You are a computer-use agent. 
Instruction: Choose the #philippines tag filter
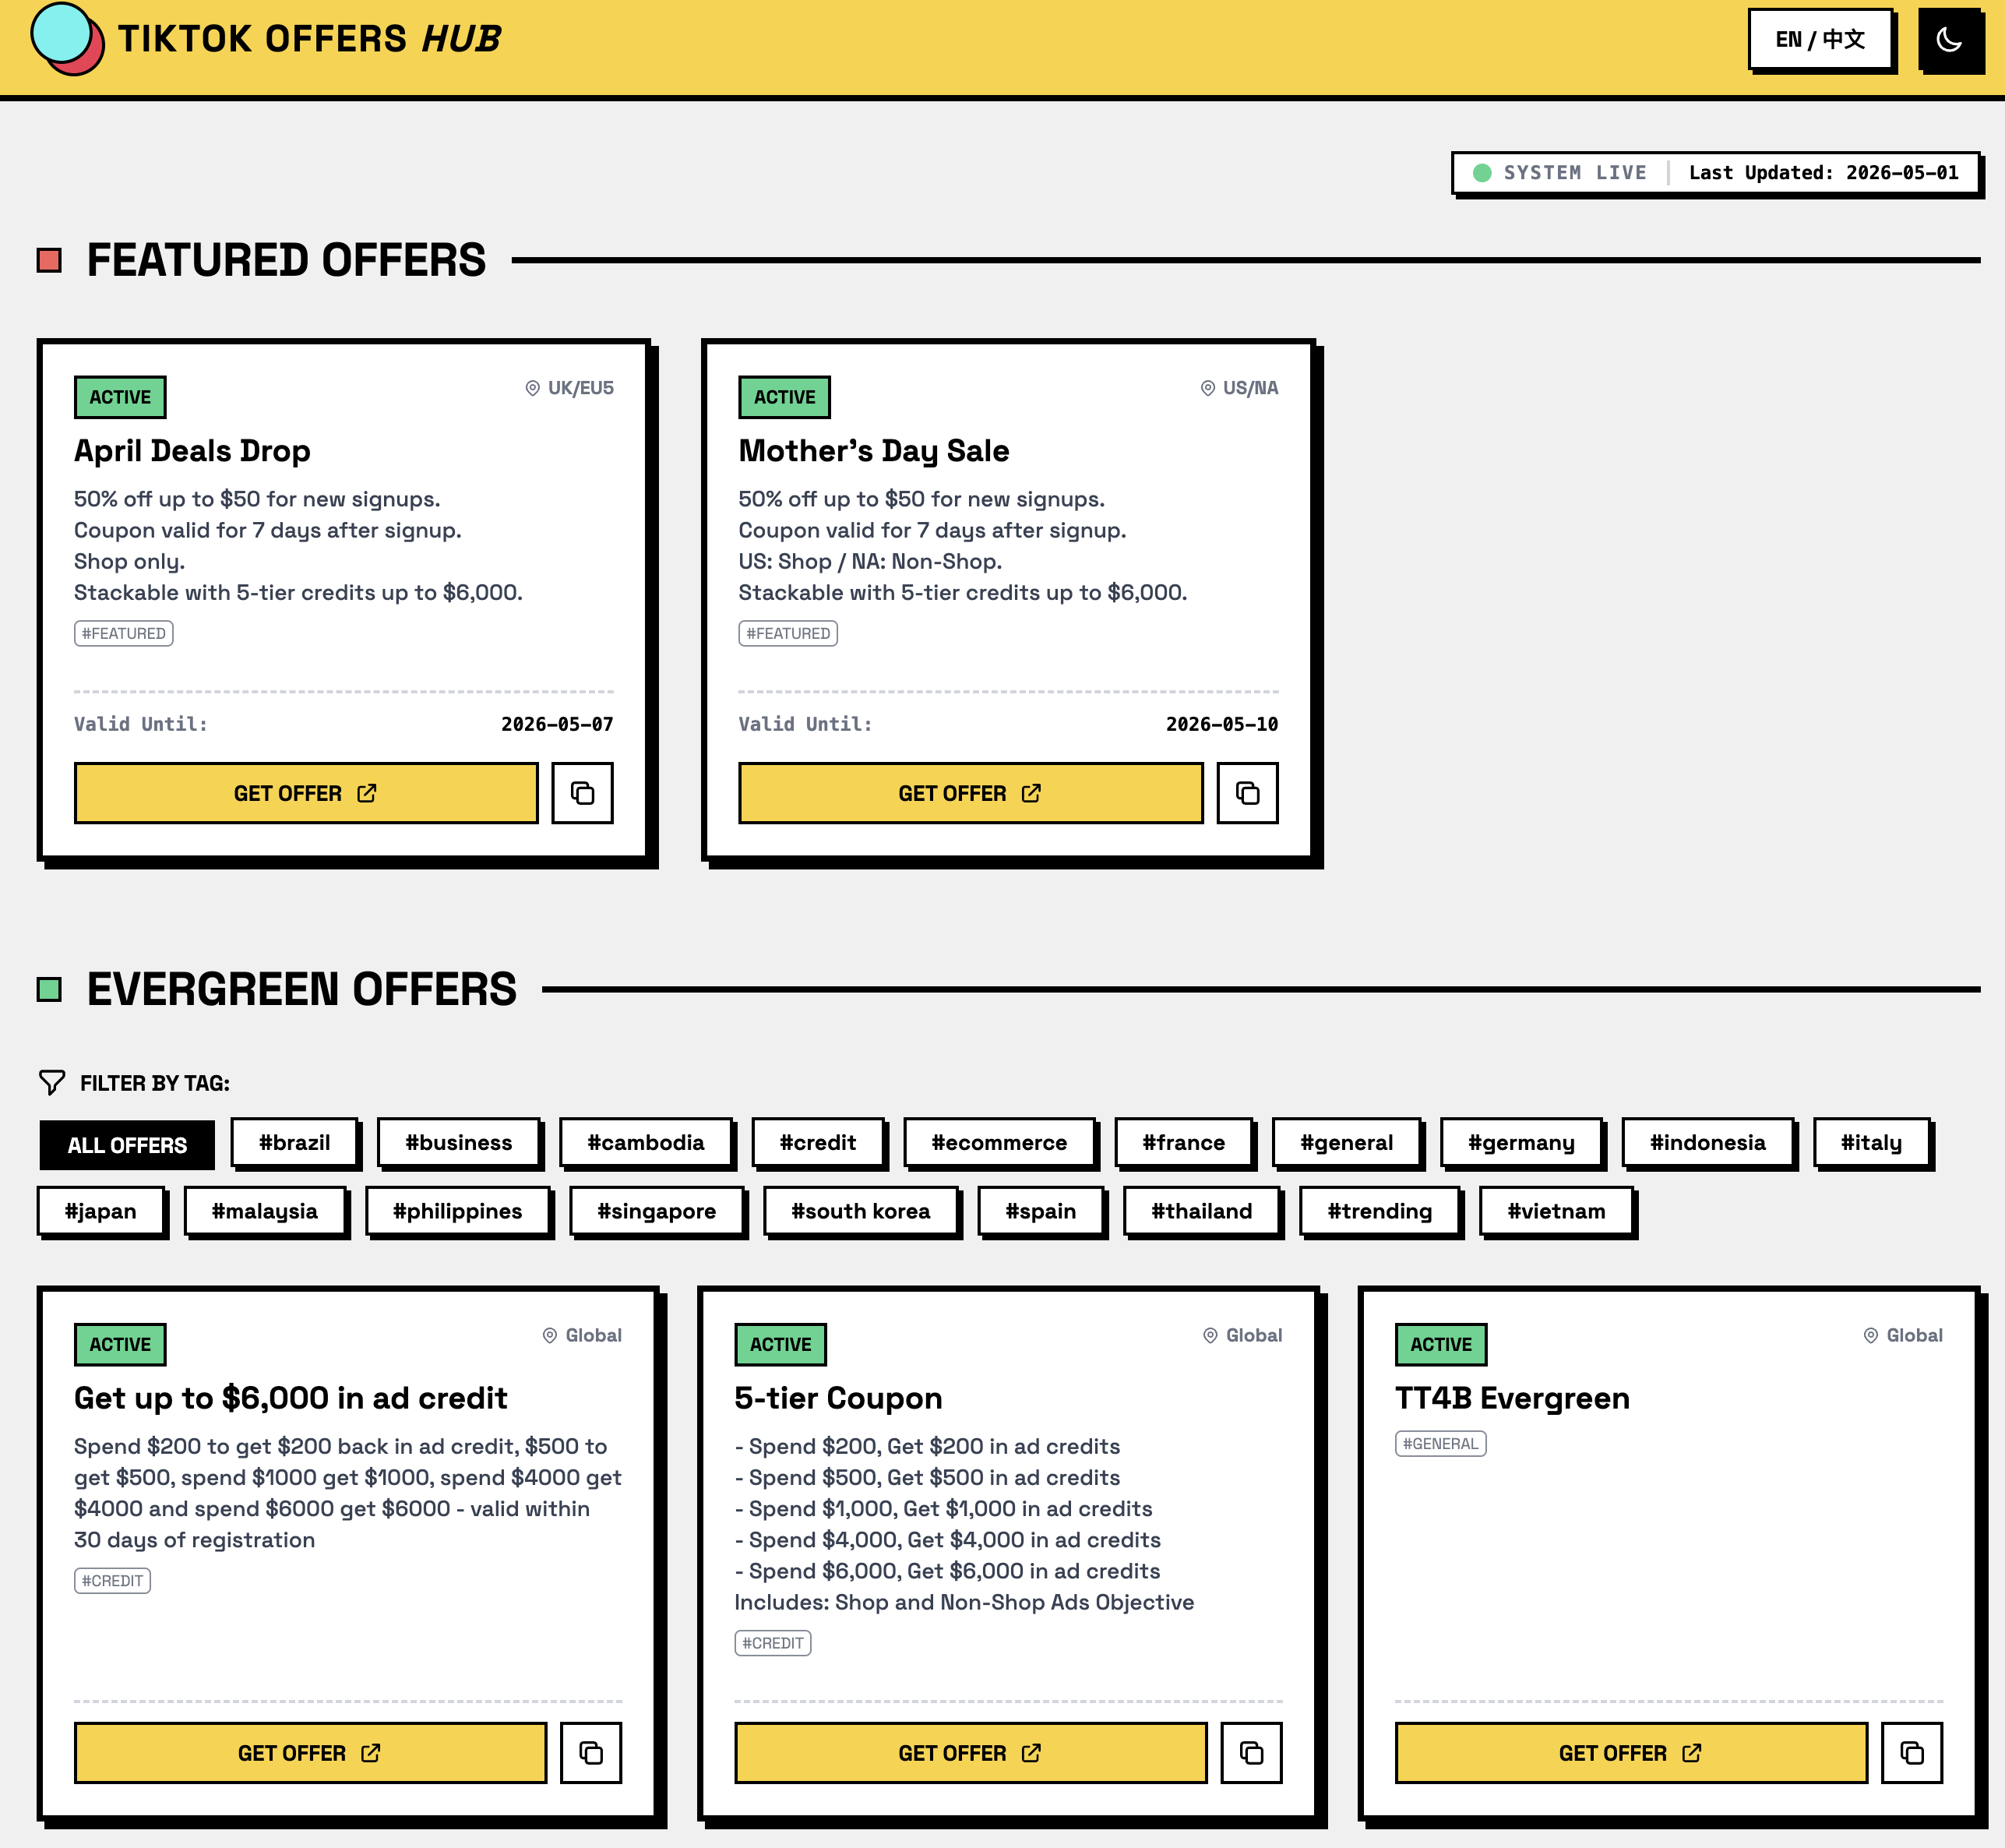point(458,1211)
